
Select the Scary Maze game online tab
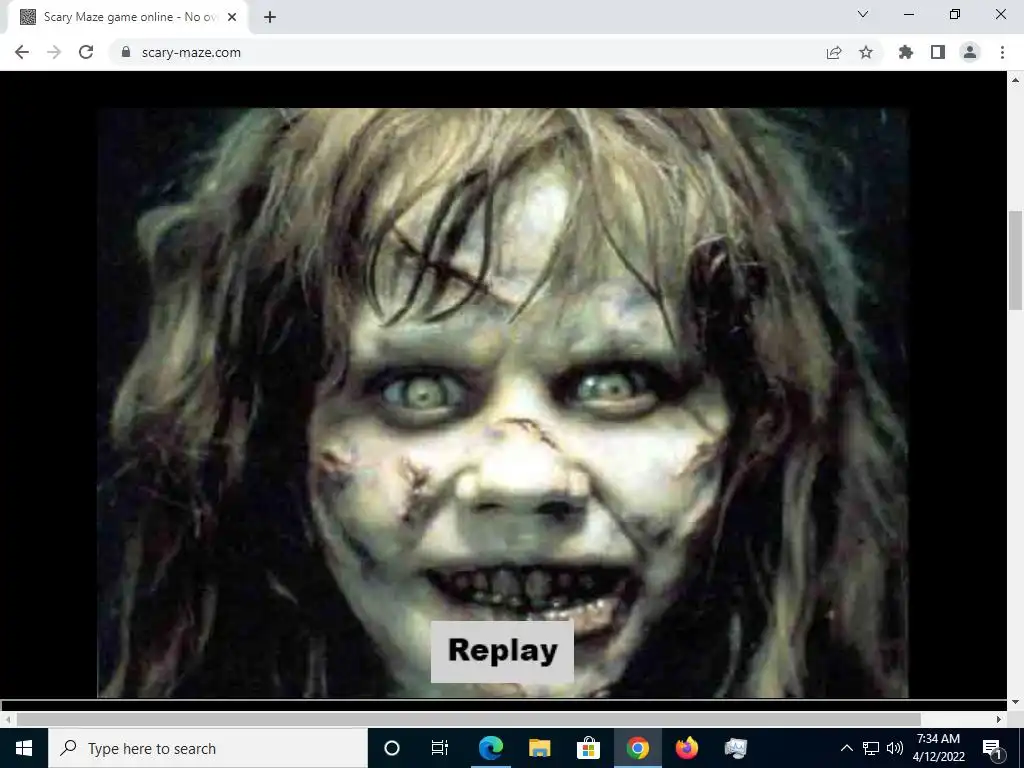coord(127,17)
